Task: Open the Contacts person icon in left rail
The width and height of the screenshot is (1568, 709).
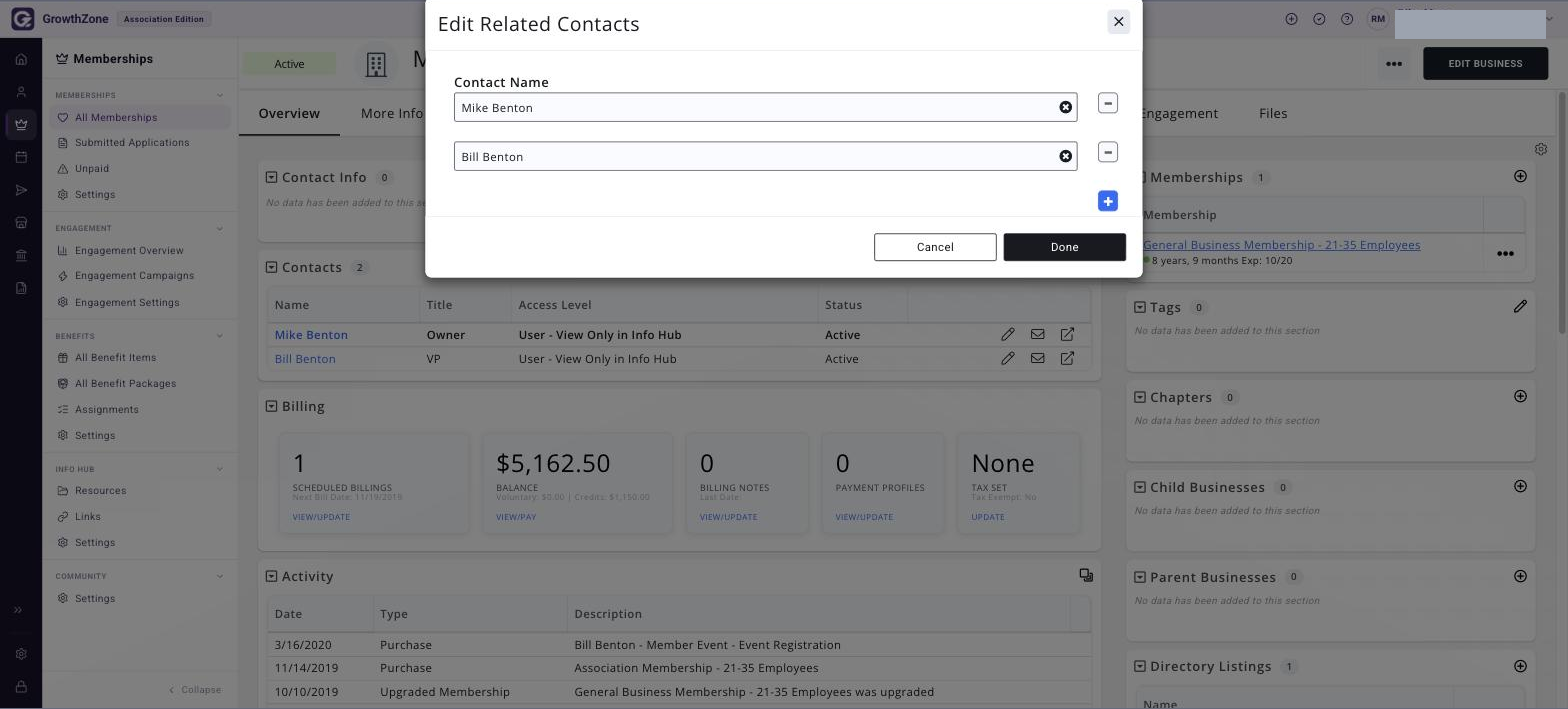Action: pos(21,92)
